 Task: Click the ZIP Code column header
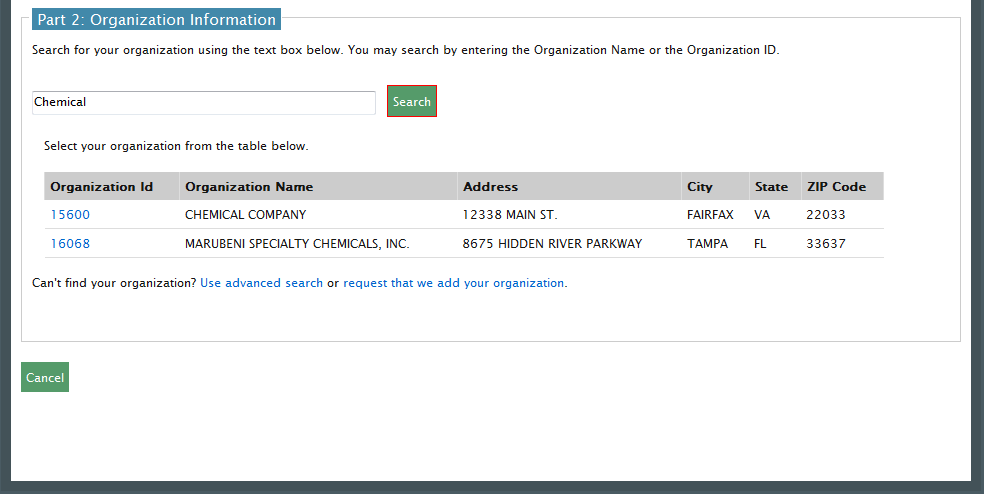pyautogui.click(x=842, y=186)
